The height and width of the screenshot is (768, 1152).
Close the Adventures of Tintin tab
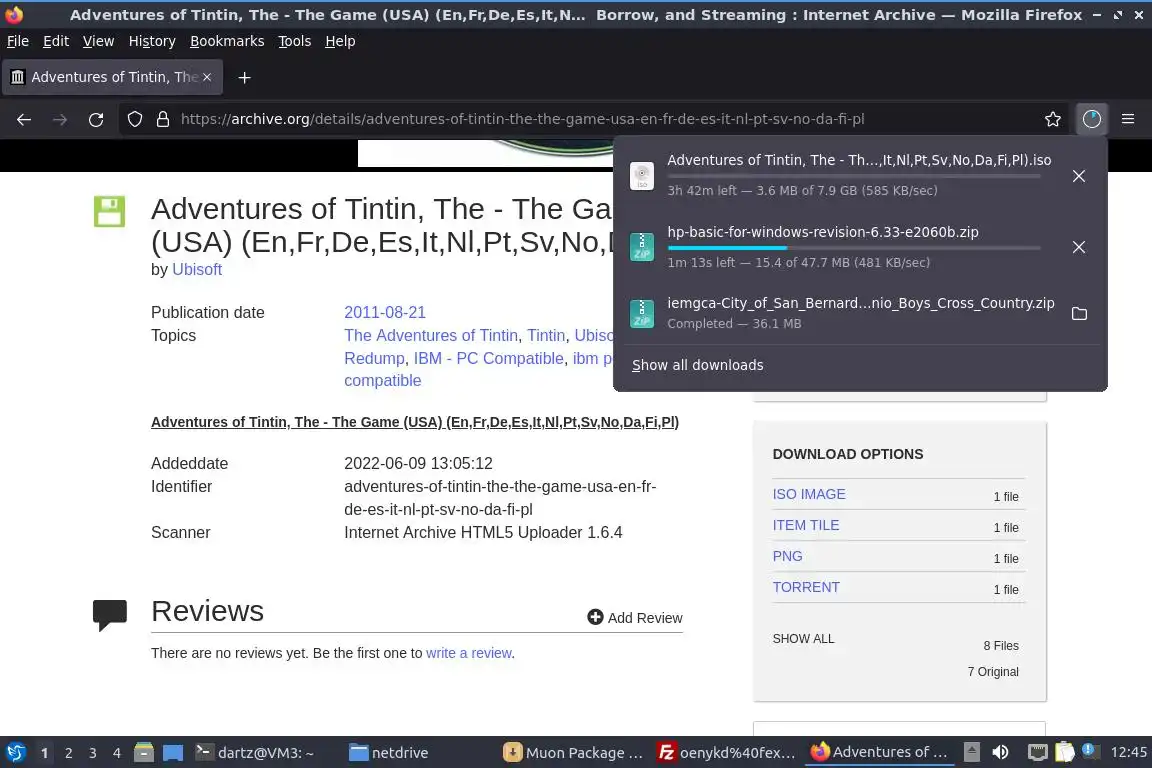pyautogui.click(x=207, y=77)
